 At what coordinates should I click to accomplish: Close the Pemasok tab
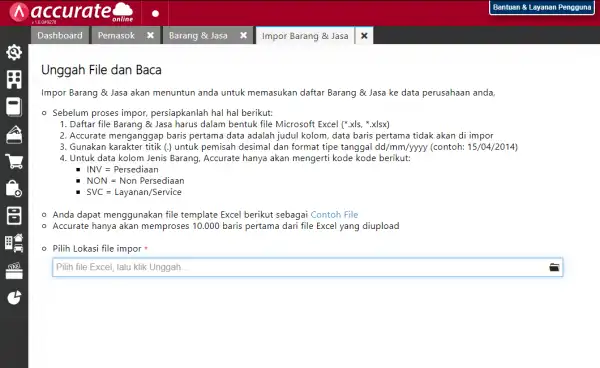pos(150,35)
